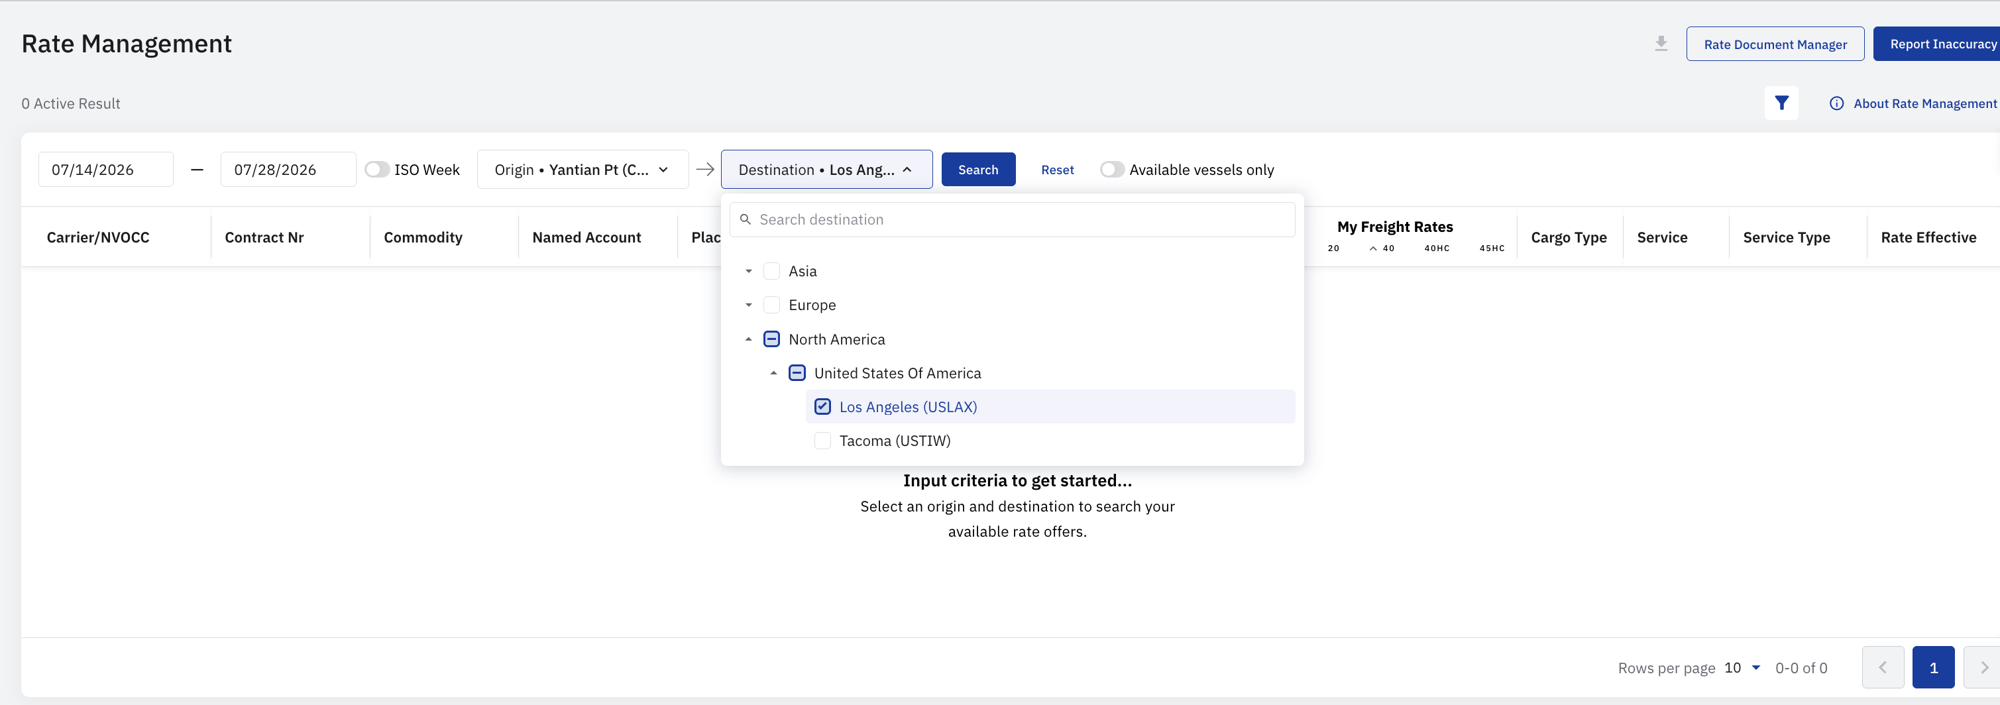Enable Available vessels only switch

(x=1112, y=170)
